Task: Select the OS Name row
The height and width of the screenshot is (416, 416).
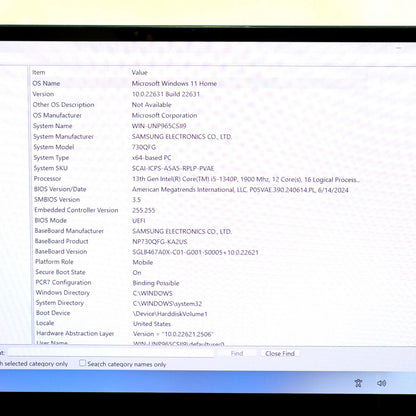Action: (x=223, y=83)
